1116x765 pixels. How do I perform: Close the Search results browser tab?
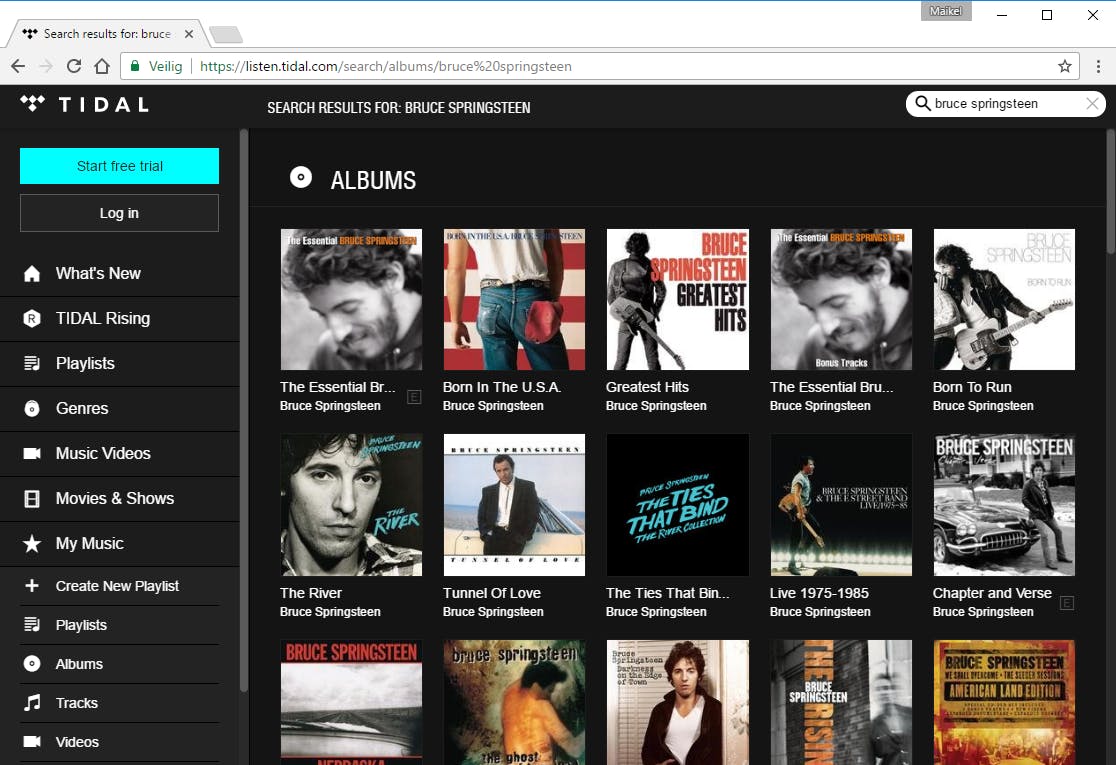[189, 33]
